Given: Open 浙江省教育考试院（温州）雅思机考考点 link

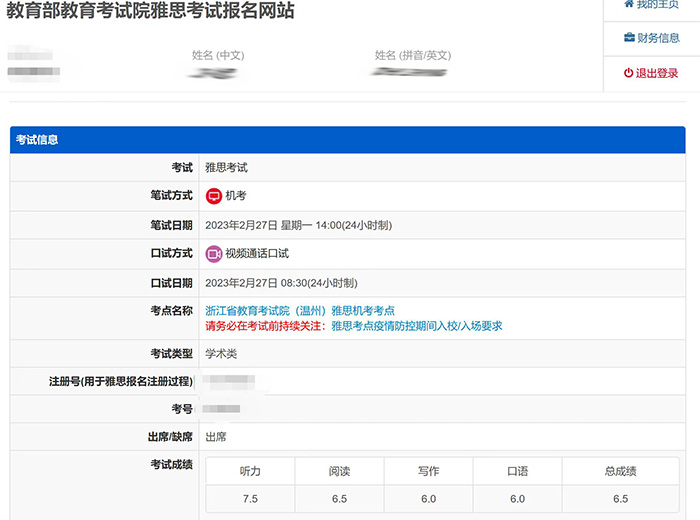Looking at the screenshot, I should pyautogui.click(x=300, y=311).
